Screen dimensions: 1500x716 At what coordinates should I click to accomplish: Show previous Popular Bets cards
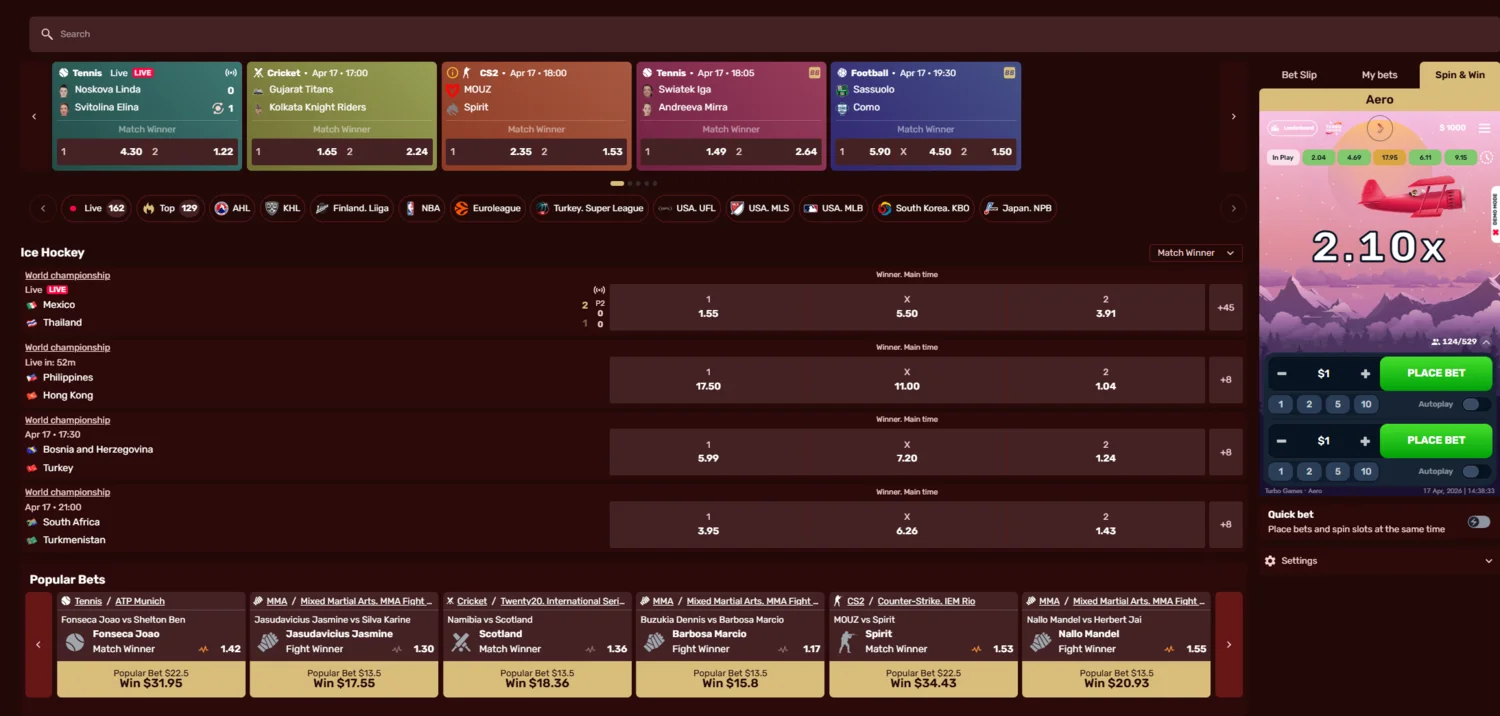pos(39,645)
